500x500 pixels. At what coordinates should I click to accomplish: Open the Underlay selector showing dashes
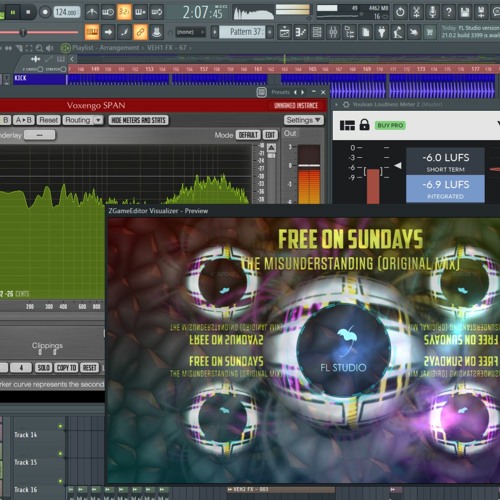40,135
